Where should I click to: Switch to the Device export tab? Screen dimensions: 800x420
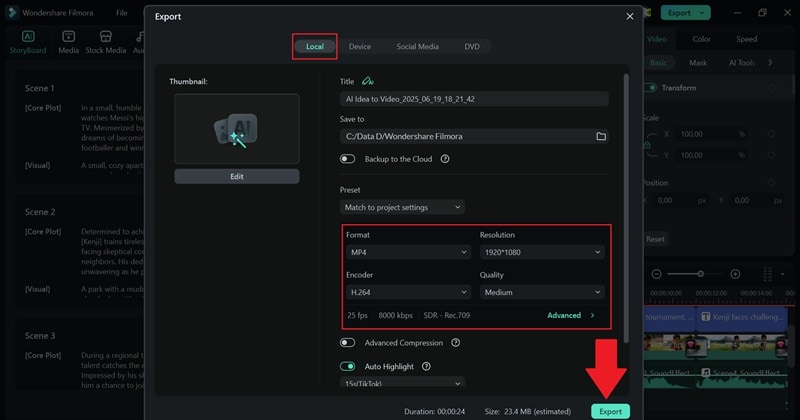[360, 46]
